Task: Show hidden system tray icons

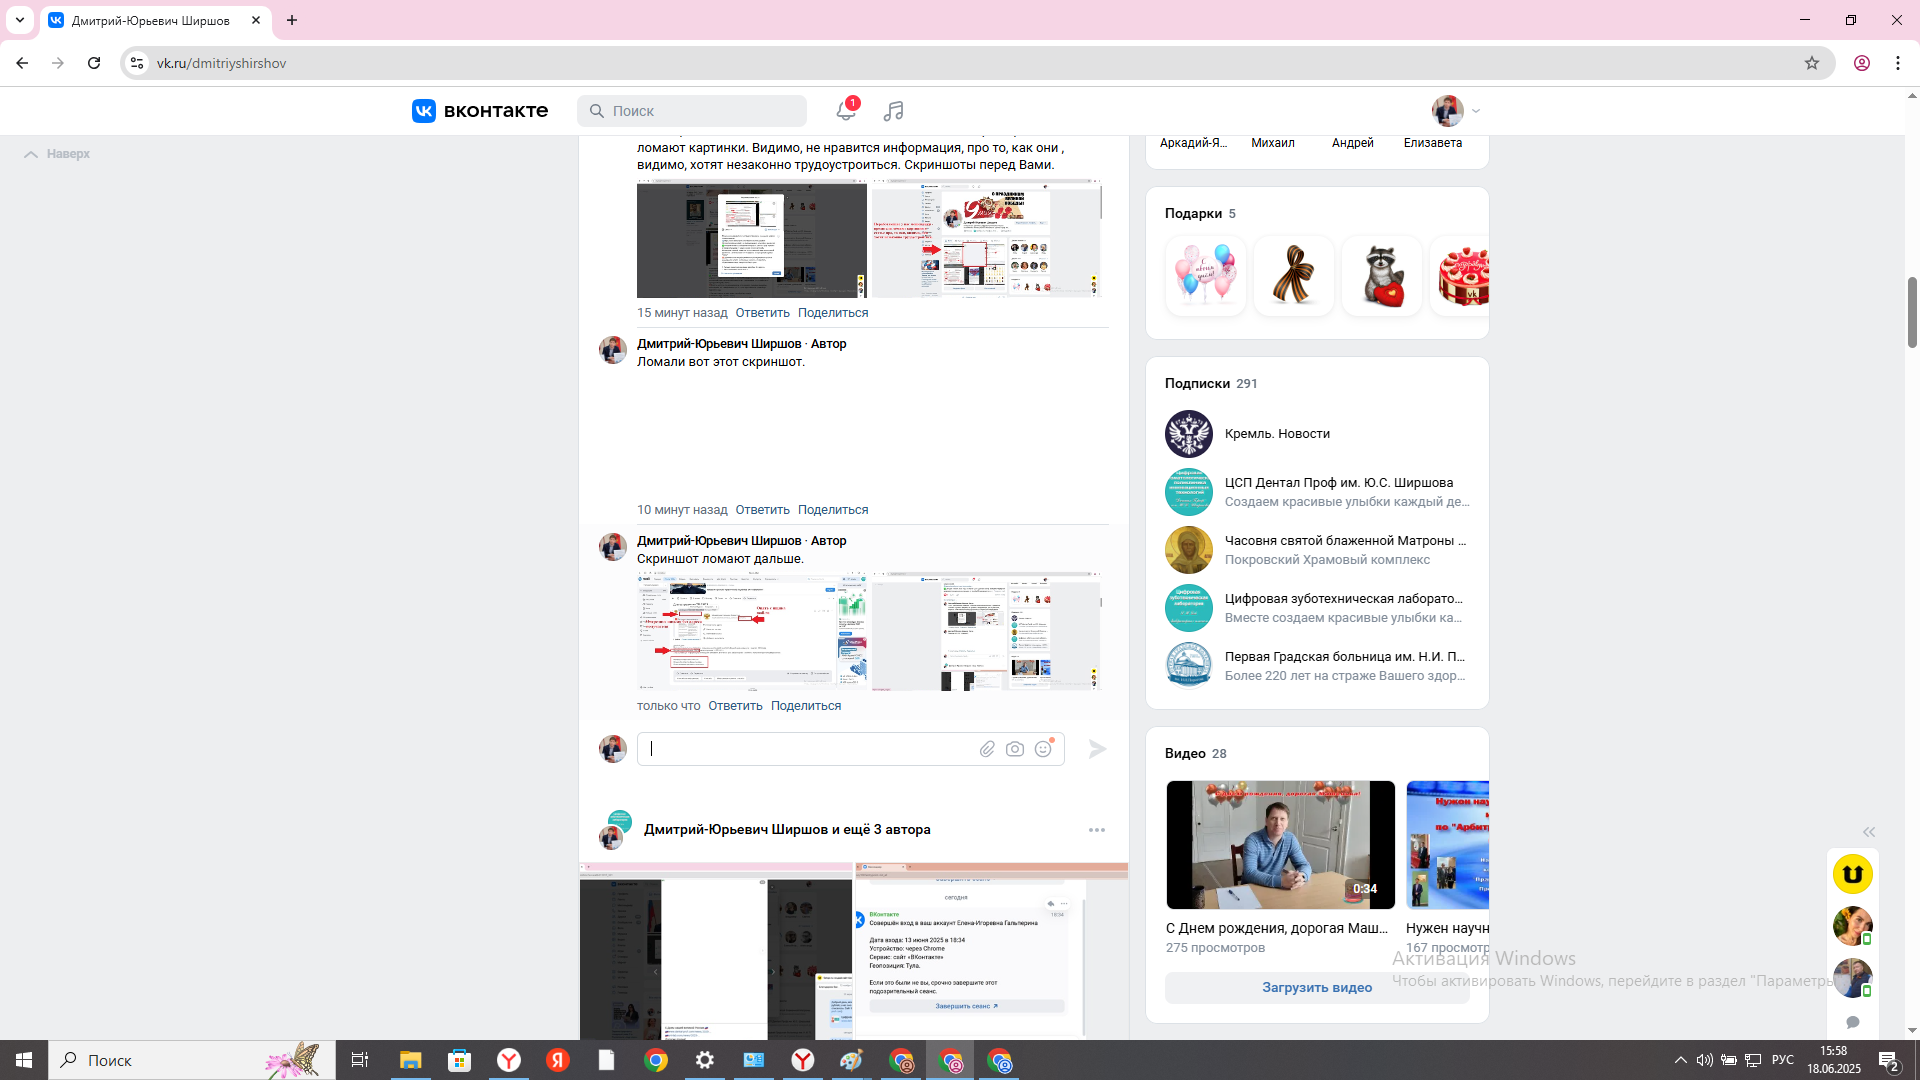Action: tap(1681, 1060)
